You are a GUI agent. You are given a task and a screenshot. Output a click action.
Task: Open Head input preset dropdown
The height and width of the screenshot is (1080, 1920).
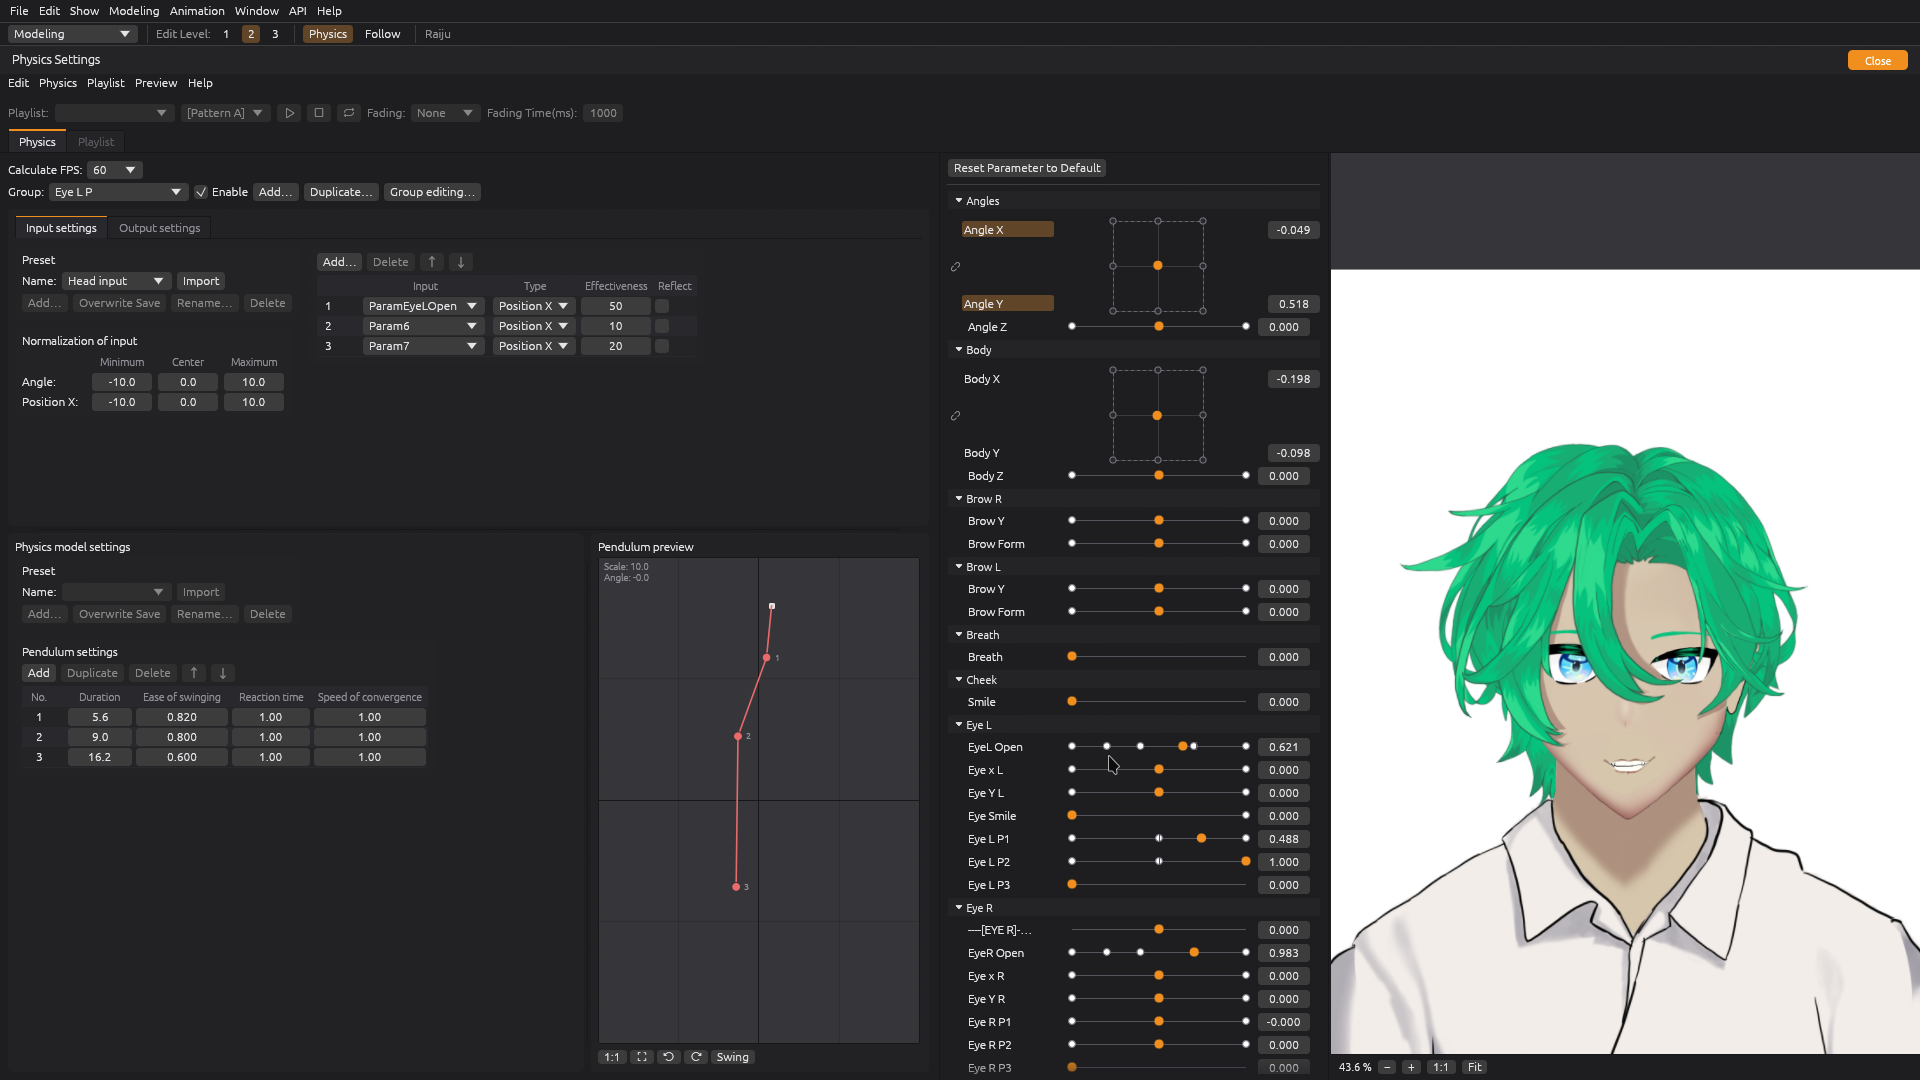point(116,281)
